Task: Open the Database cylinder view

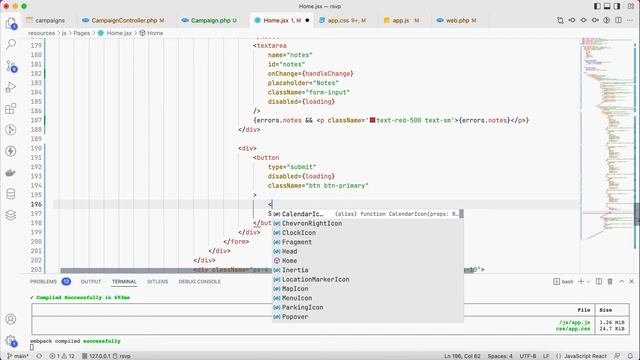Action: [11, 194]
